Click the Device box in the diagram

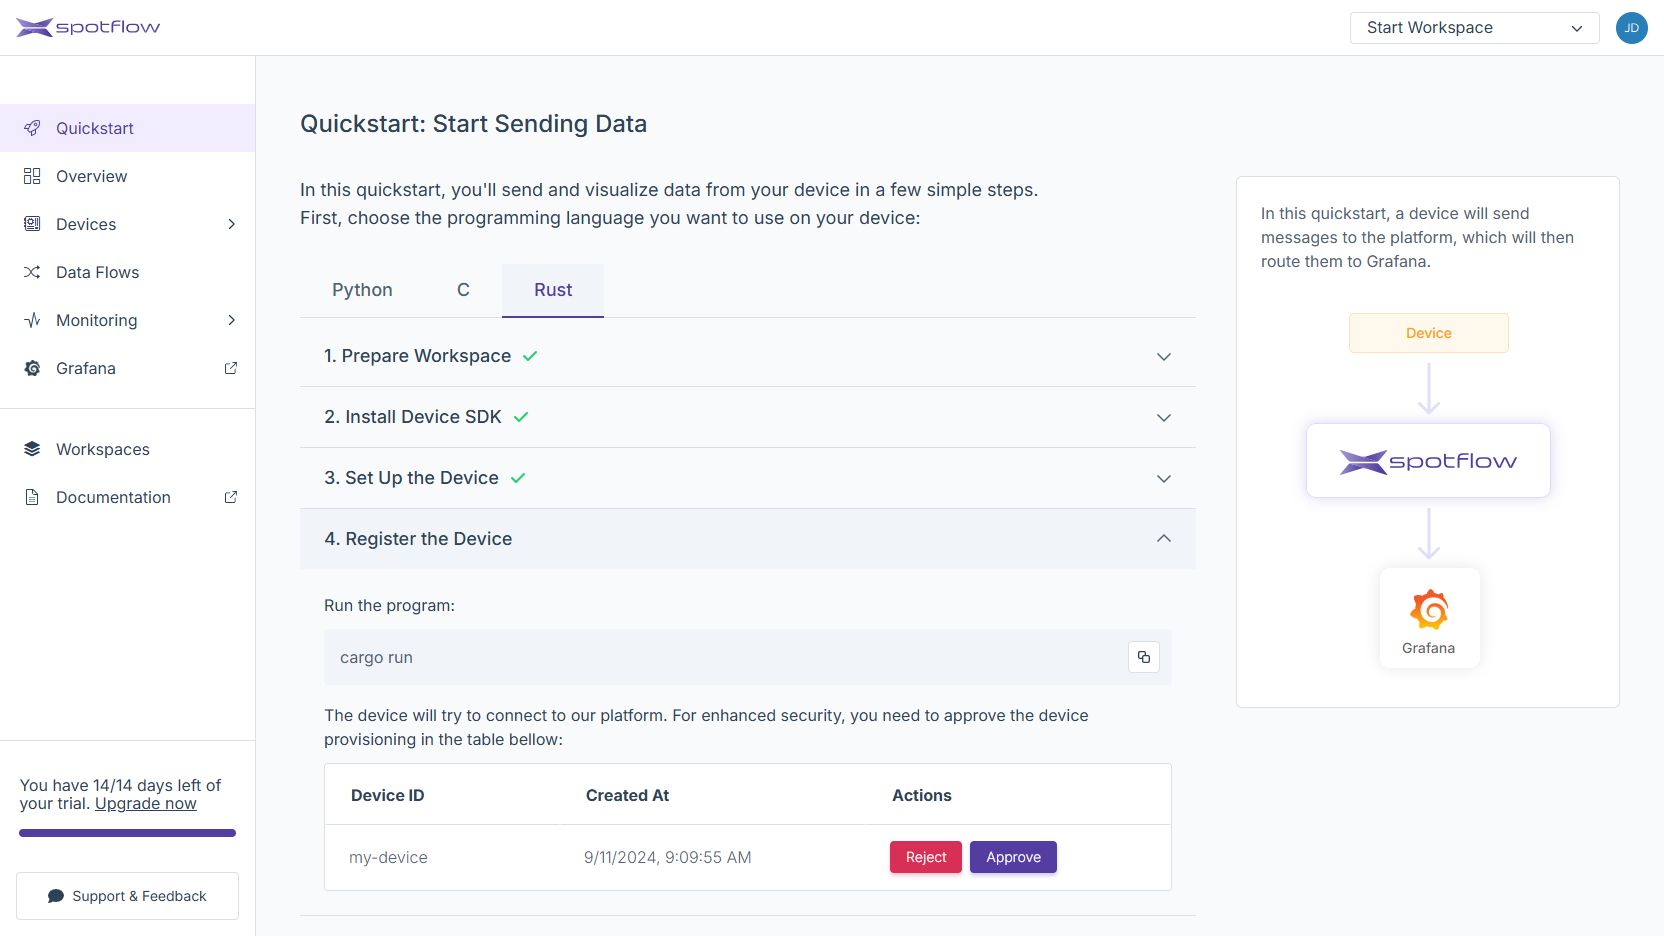point(1428,333)
